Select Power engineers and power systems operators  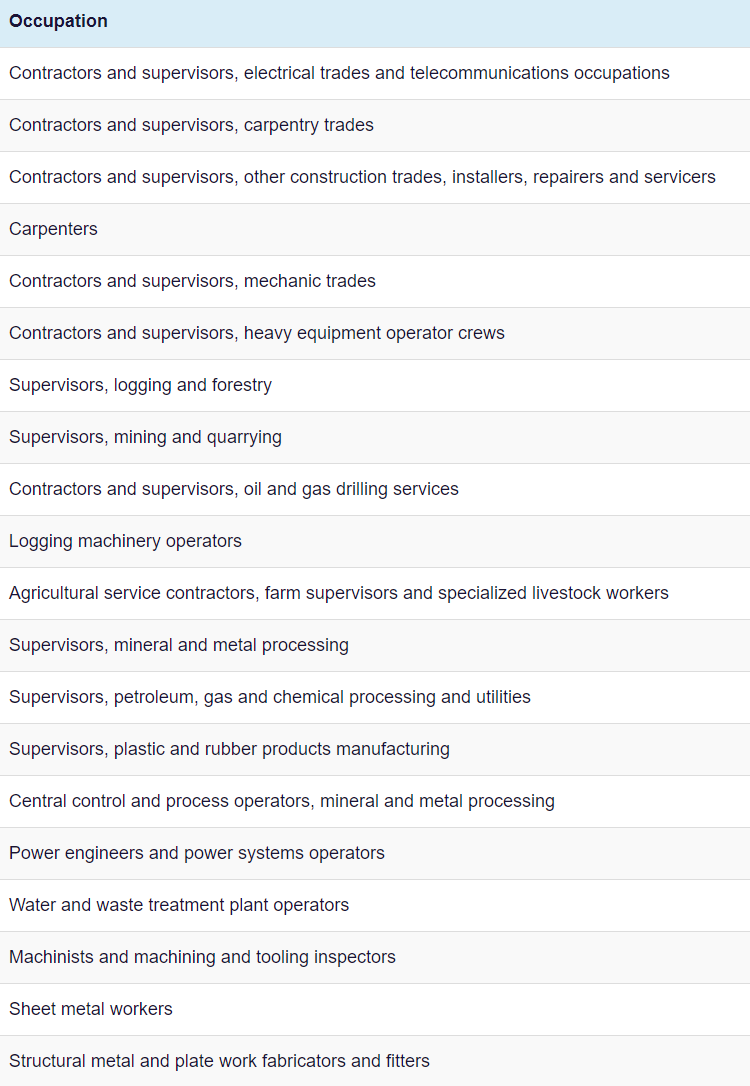tap(375, 853)
